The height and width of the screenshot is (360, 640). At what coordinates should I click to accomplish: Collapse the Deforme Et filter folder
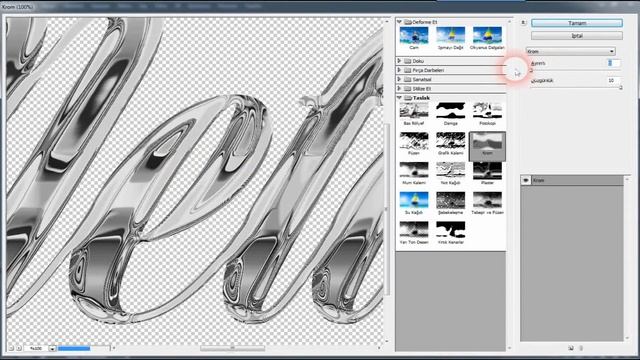pos(399,22)
